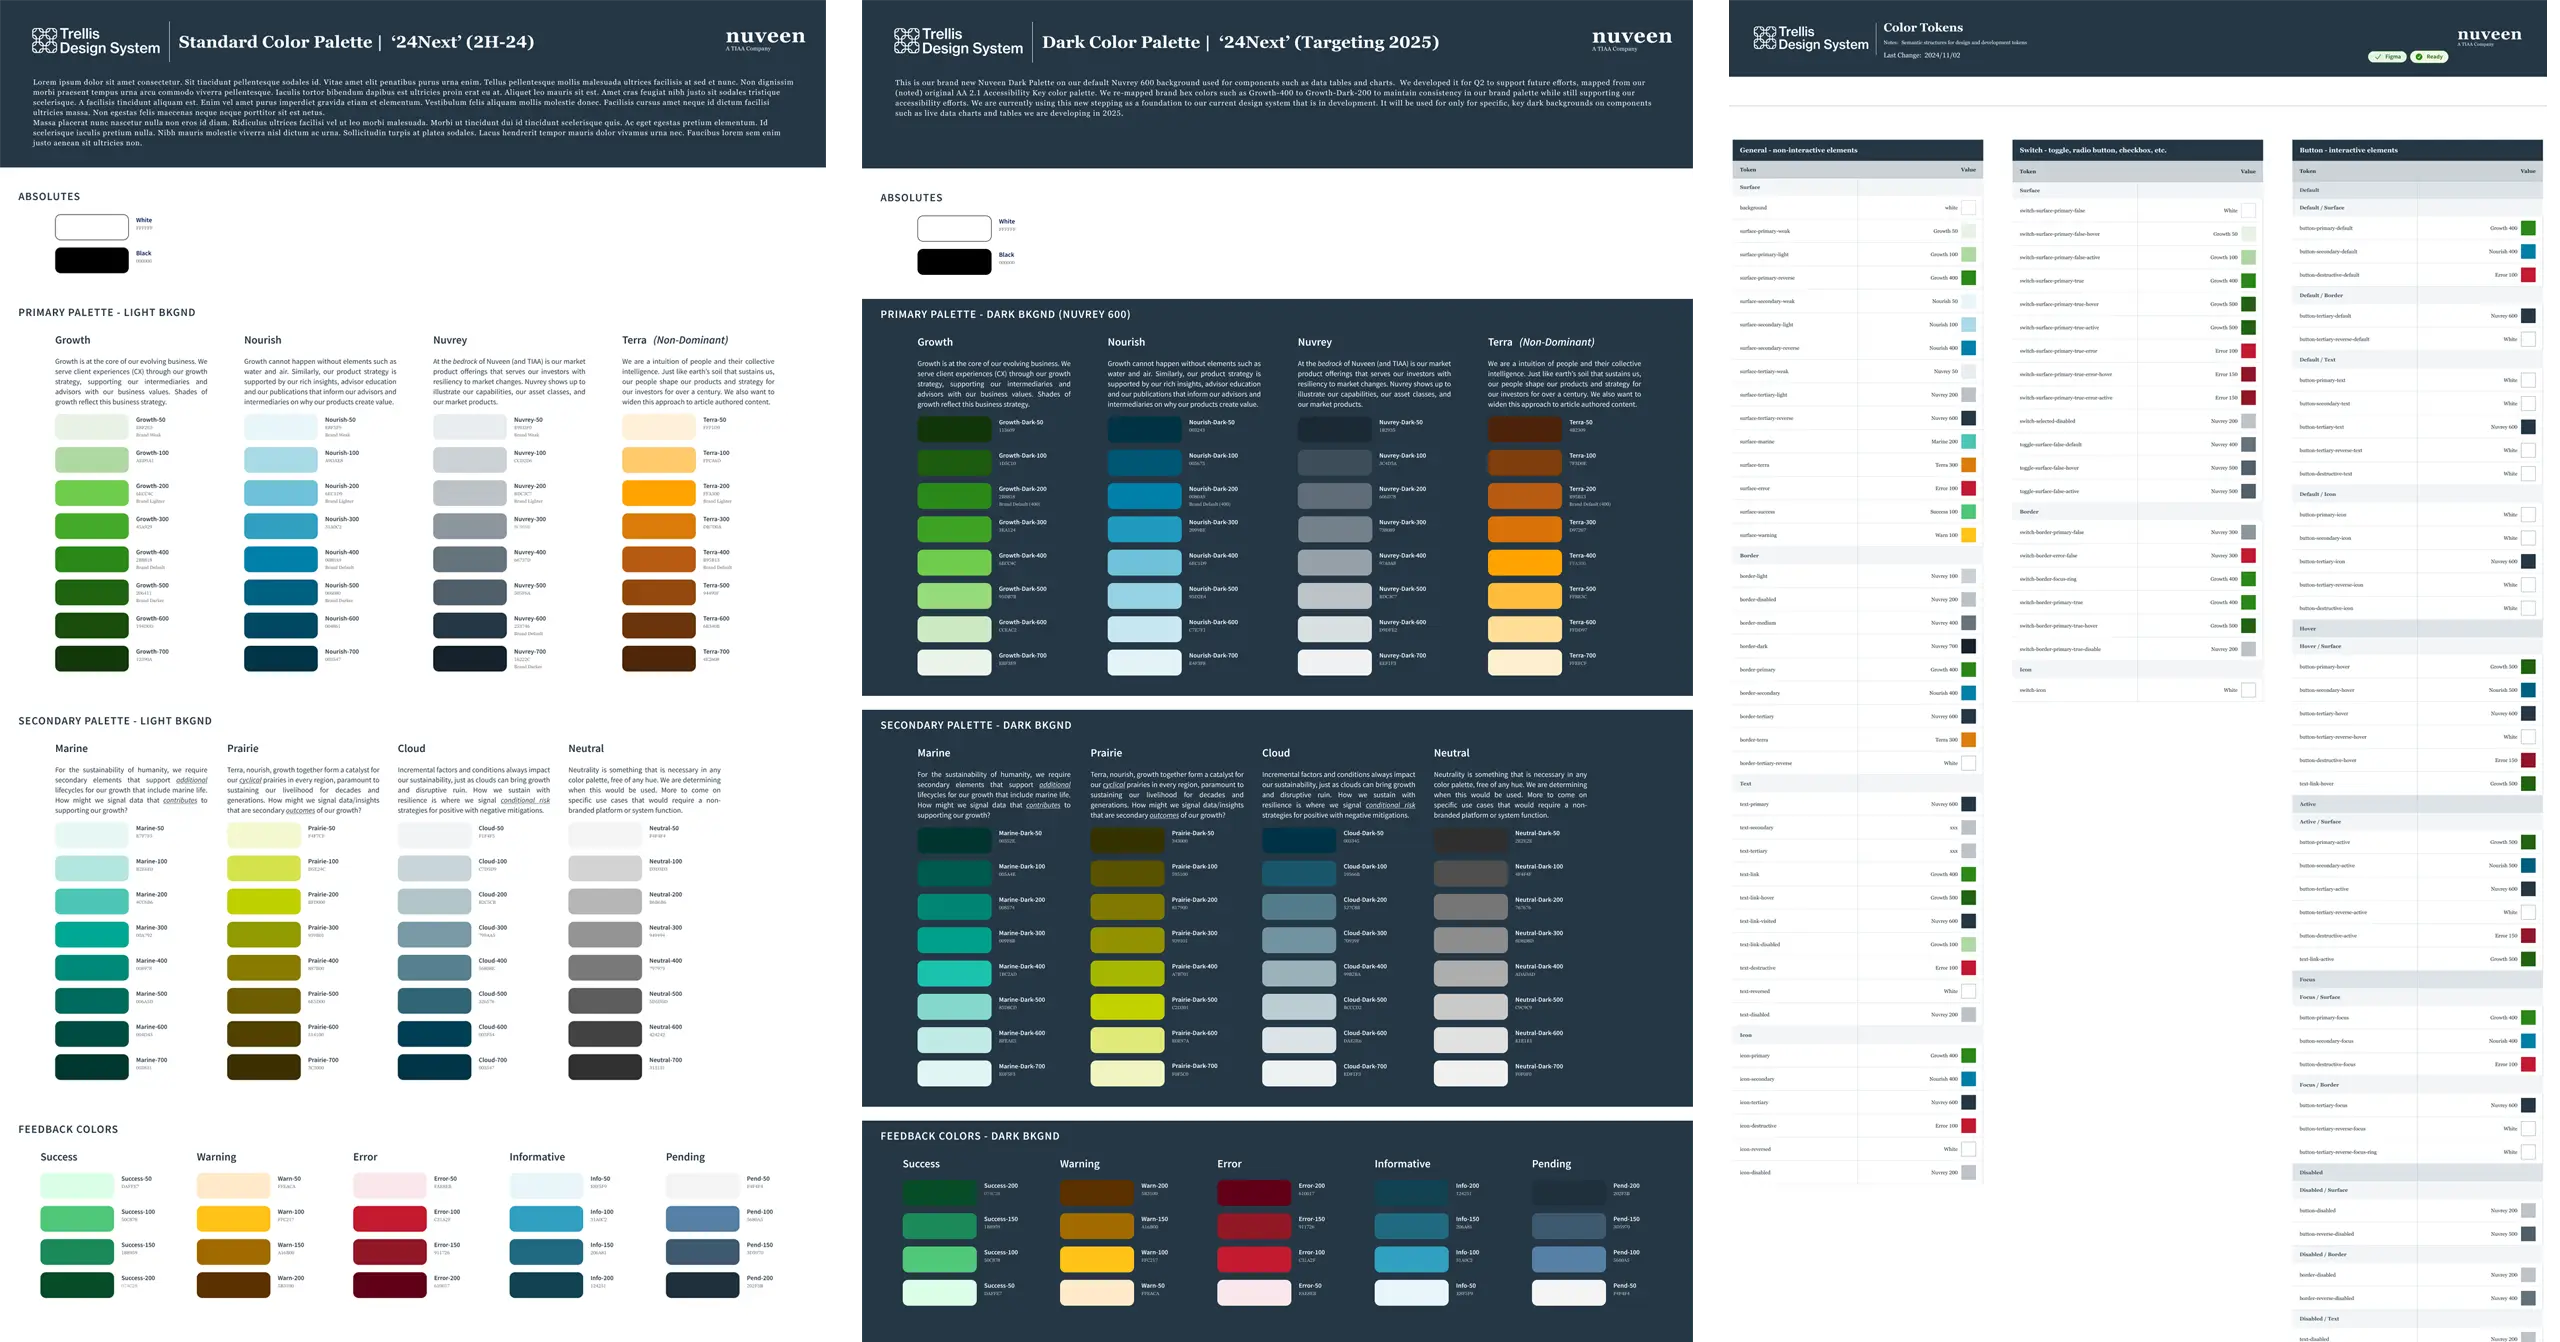Select the Warn-100 feedback color swatch
The height and width of the screenshot is (1342, 2560).
click(x=232, y=1219)
